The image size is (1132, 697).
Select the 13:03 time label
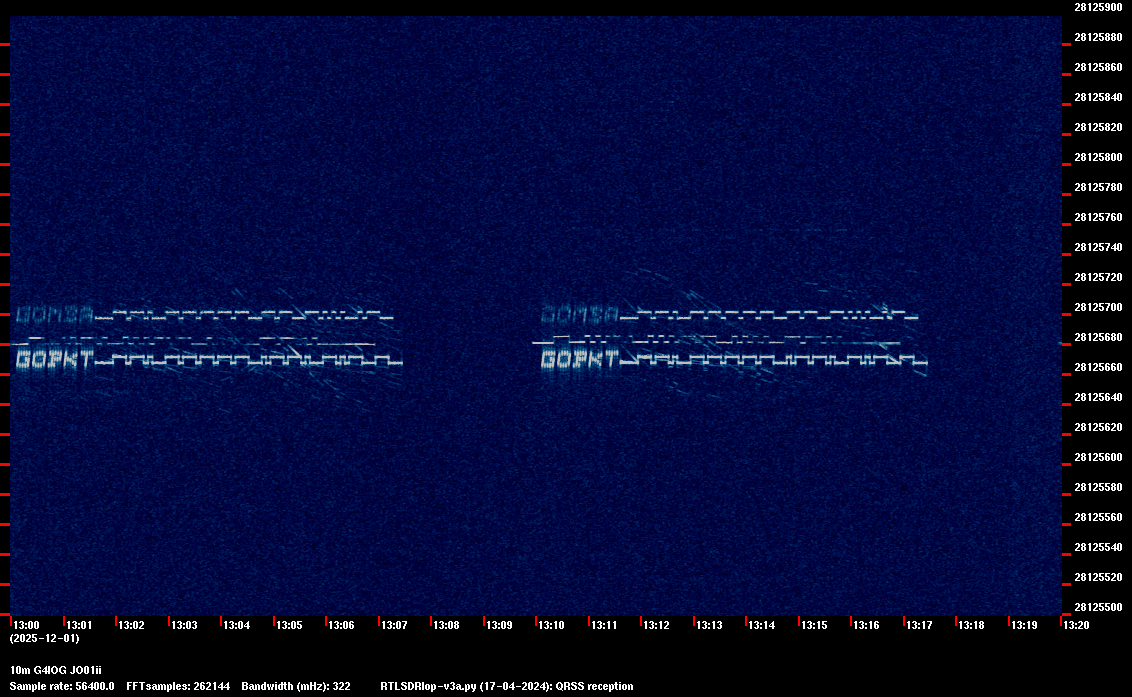point(184,625)
